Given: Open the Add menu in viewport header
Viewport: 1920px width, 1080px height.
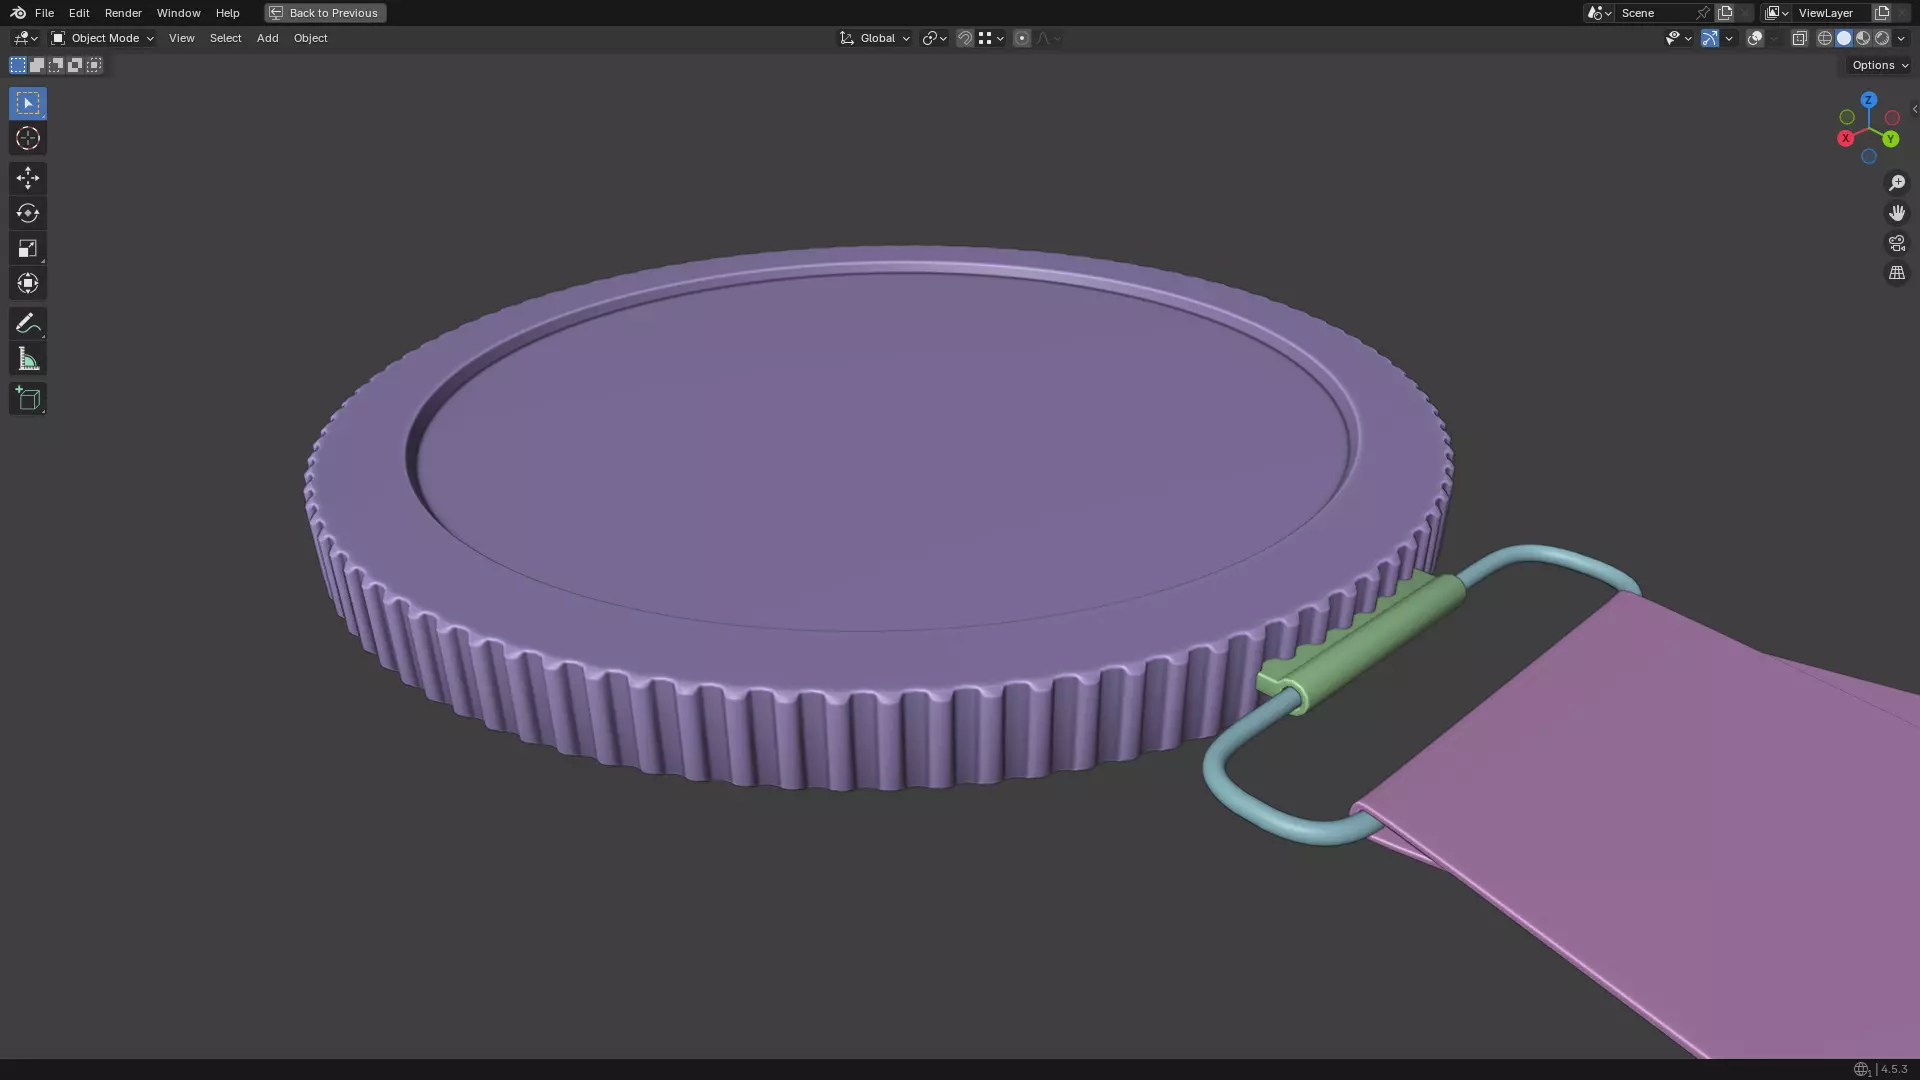Looking at the screenshot, I should pos(267,38).
